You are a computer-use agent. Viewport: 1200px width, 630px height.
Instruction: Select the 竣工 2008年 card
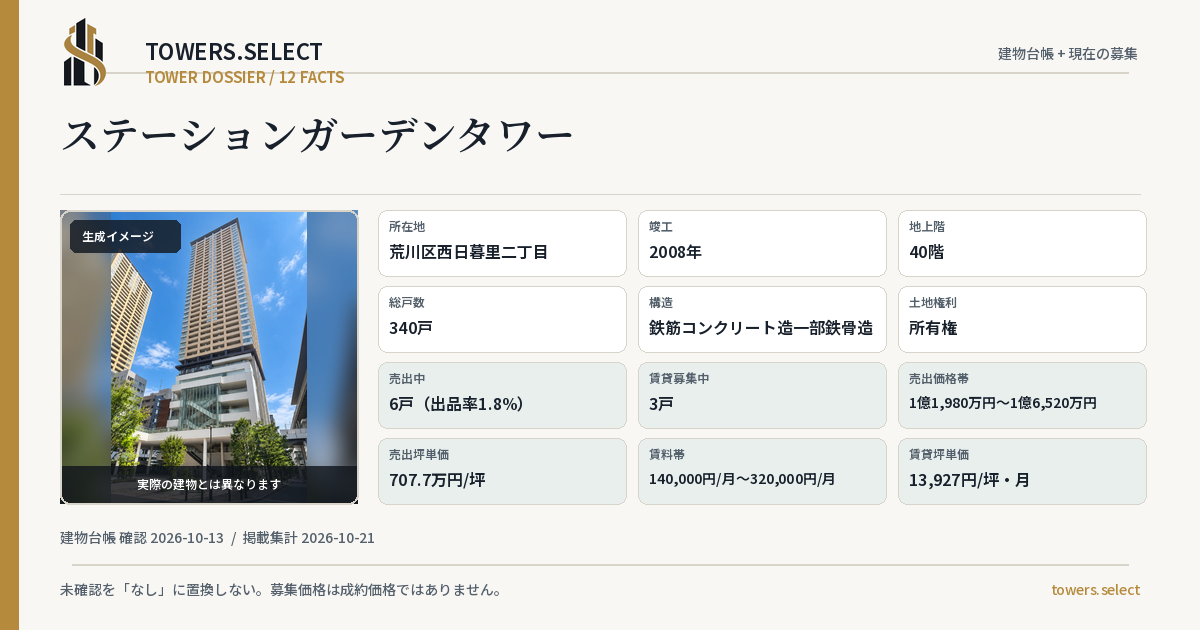point(762,243)
